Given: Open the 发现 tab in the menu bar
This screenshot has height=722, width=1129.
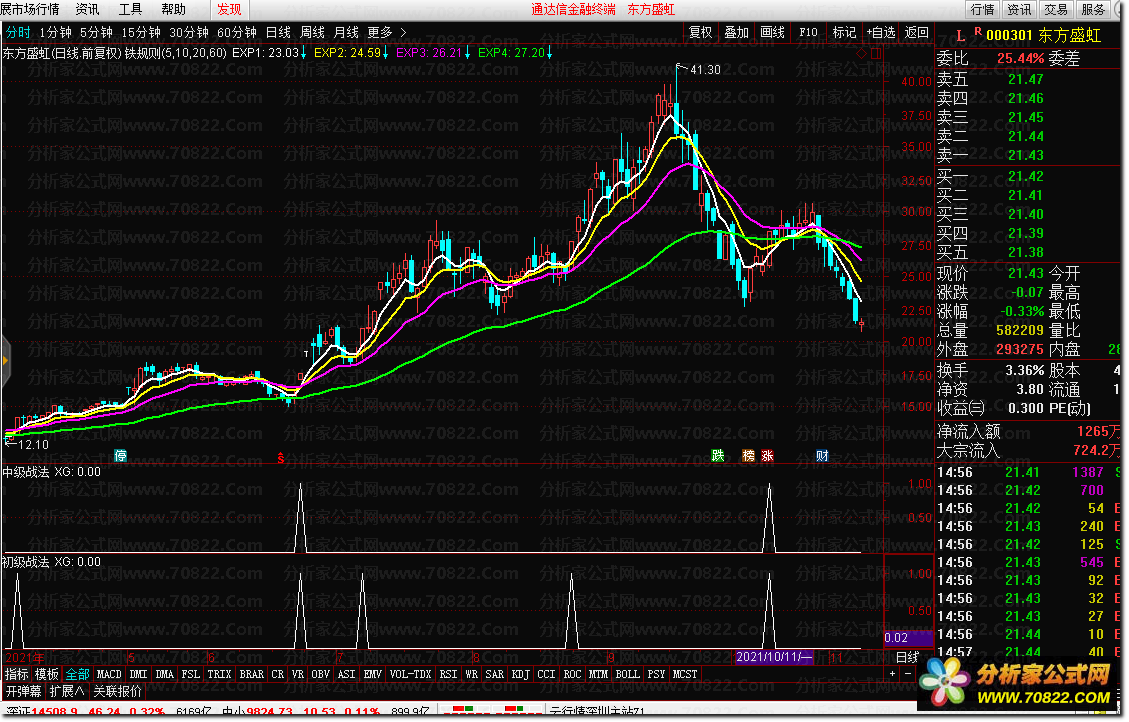Looking at the screenshot, I should coord(230,9).
